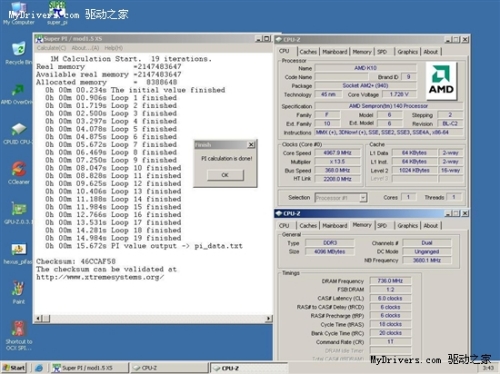Click the Bus Speed value field
Viewport: 500px width, 374px height.
pos(337,170)
